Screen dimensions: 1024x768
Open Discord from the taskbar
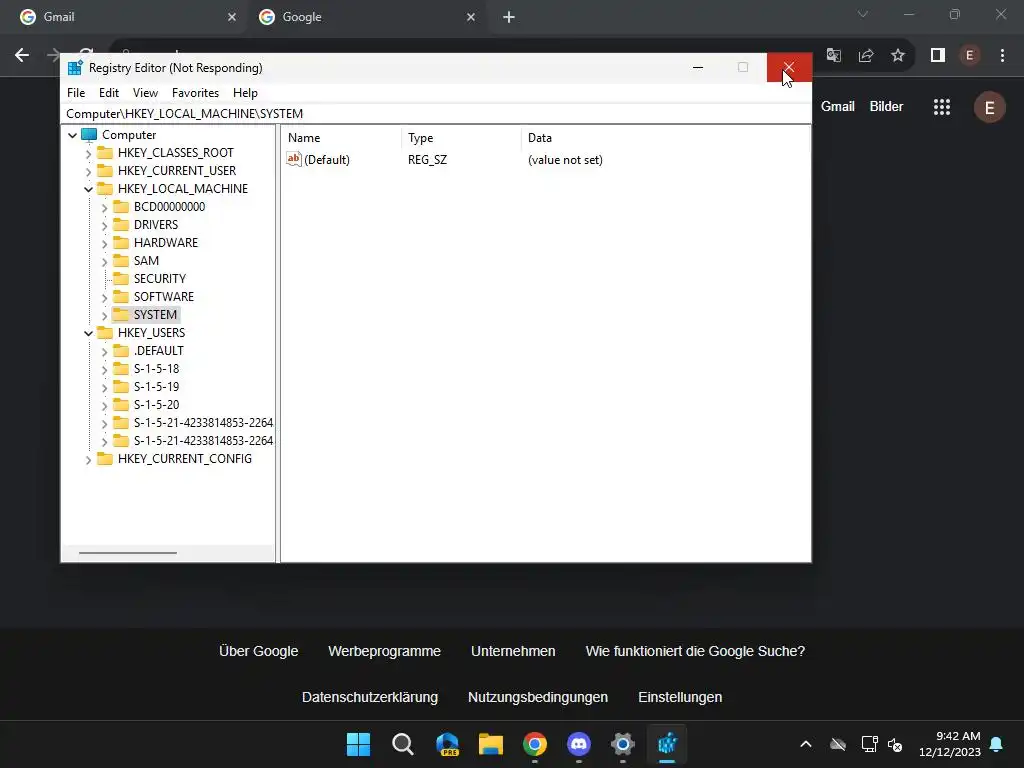pyautogui.click(x=579, y=744)
